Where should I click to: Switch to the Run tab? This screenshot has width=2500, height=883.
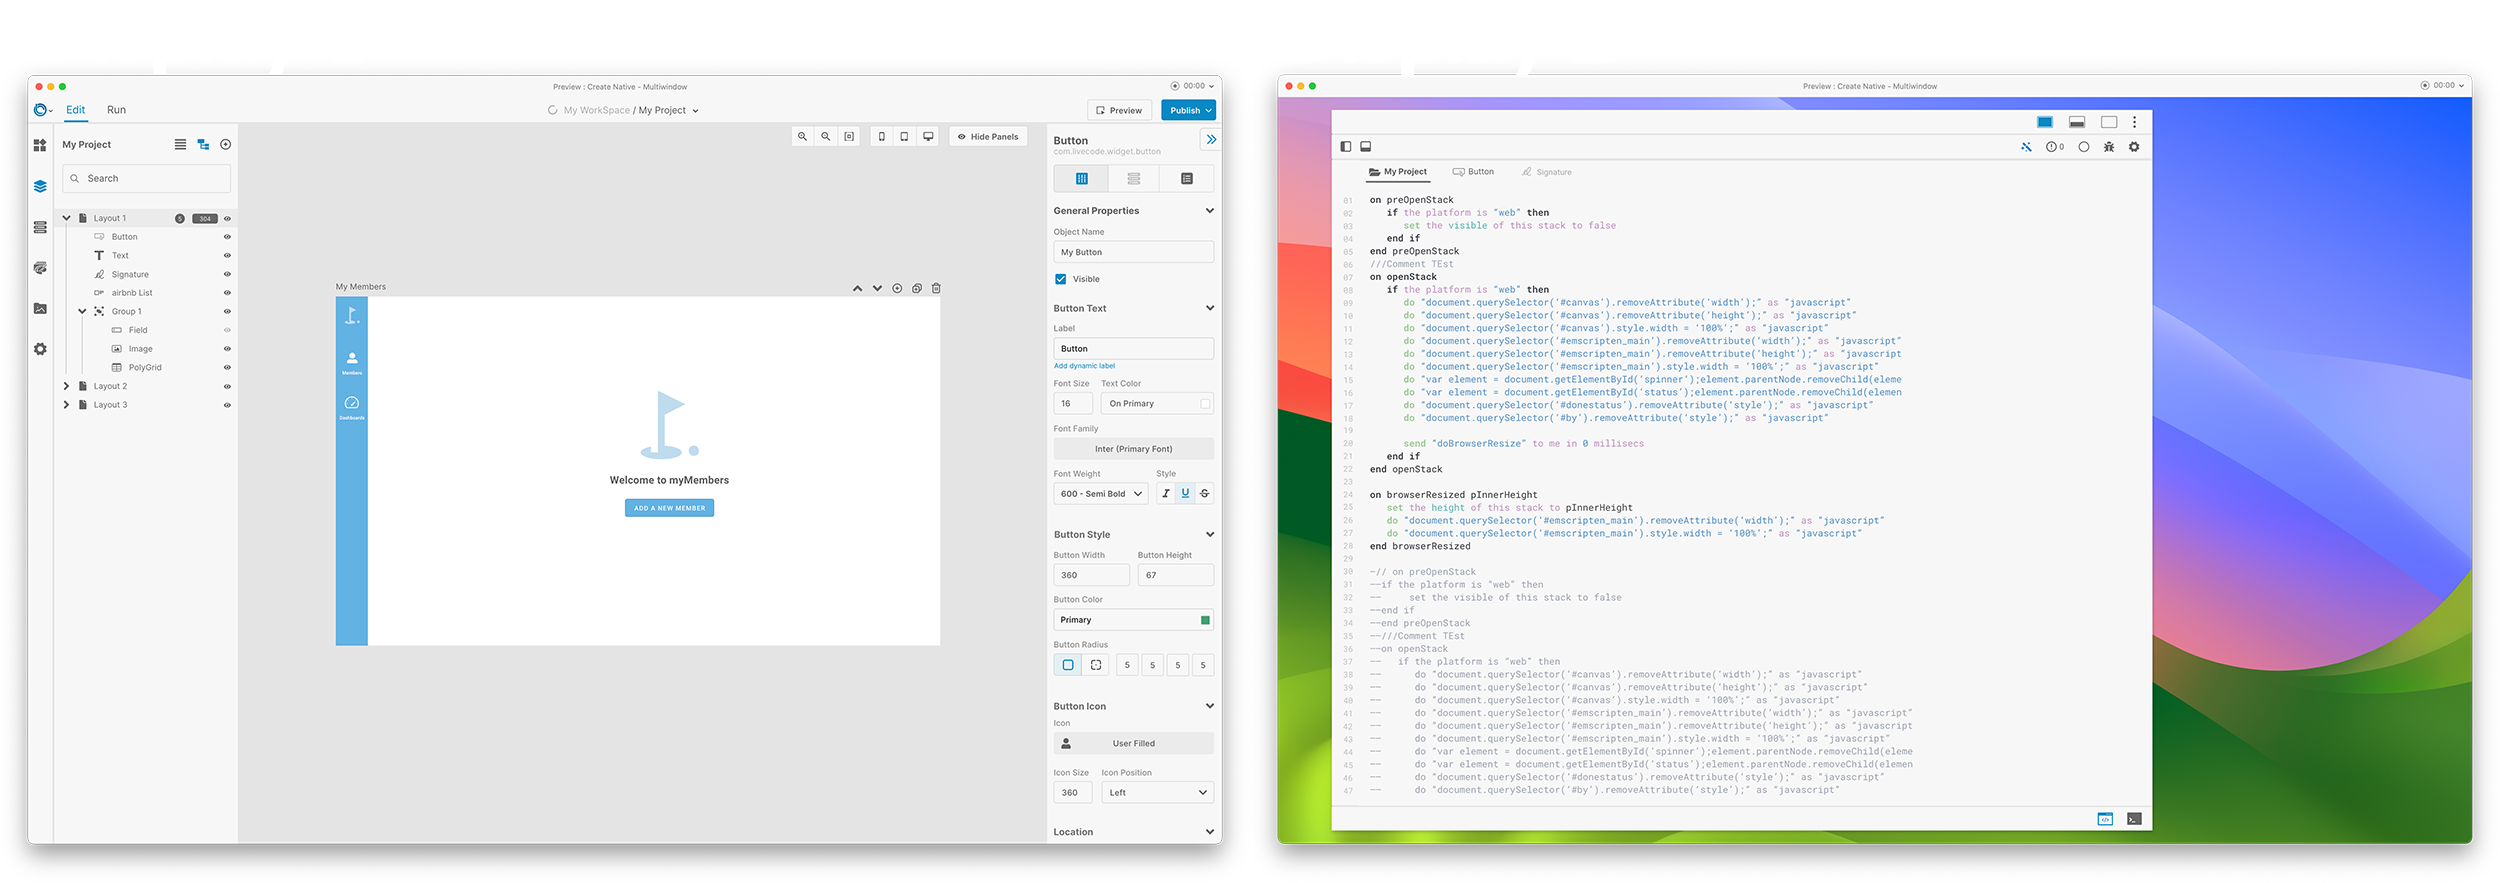tap(116, 110)
